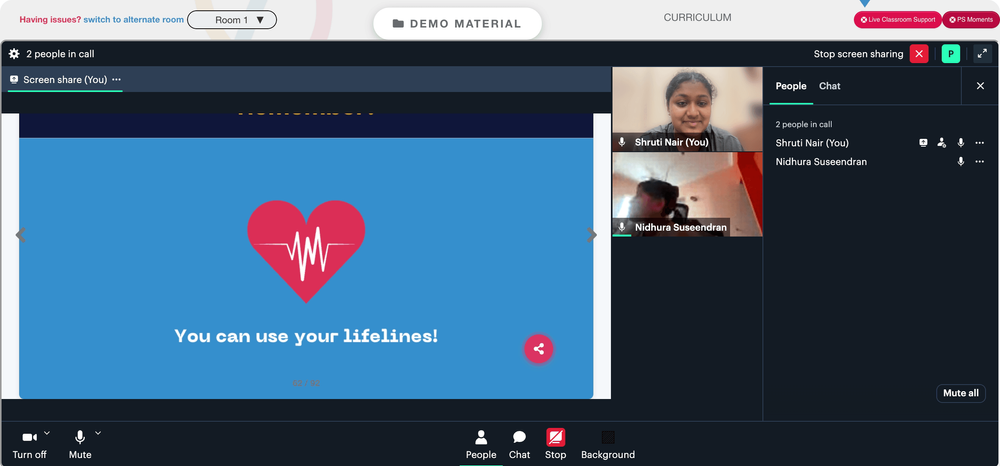Viewport: 1000px width, 466px height.
Task: Toggle Nidhura Suseendran's microphone in list
Action: [960, 162]
